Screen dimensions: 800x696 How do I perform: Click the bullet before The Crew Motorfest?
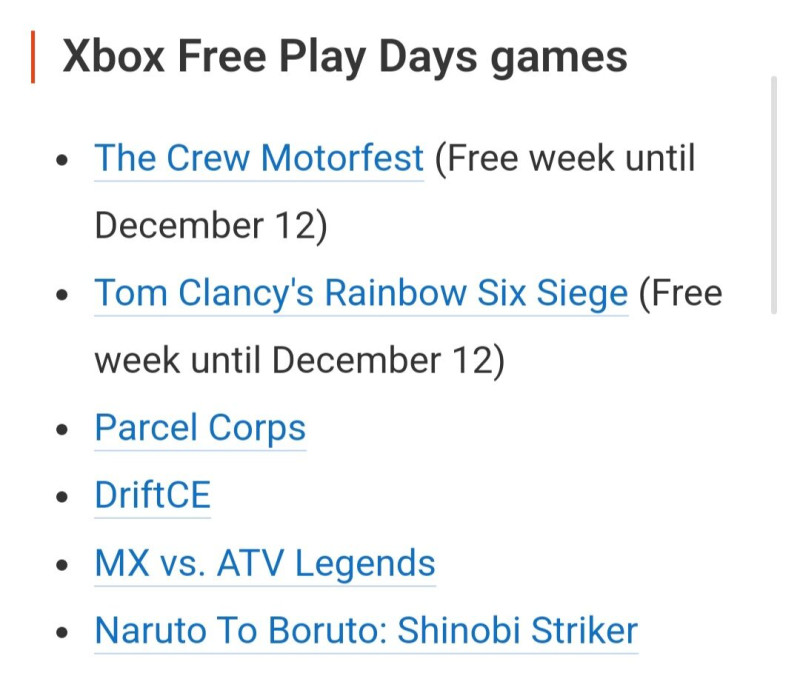(x=64, y=160)
